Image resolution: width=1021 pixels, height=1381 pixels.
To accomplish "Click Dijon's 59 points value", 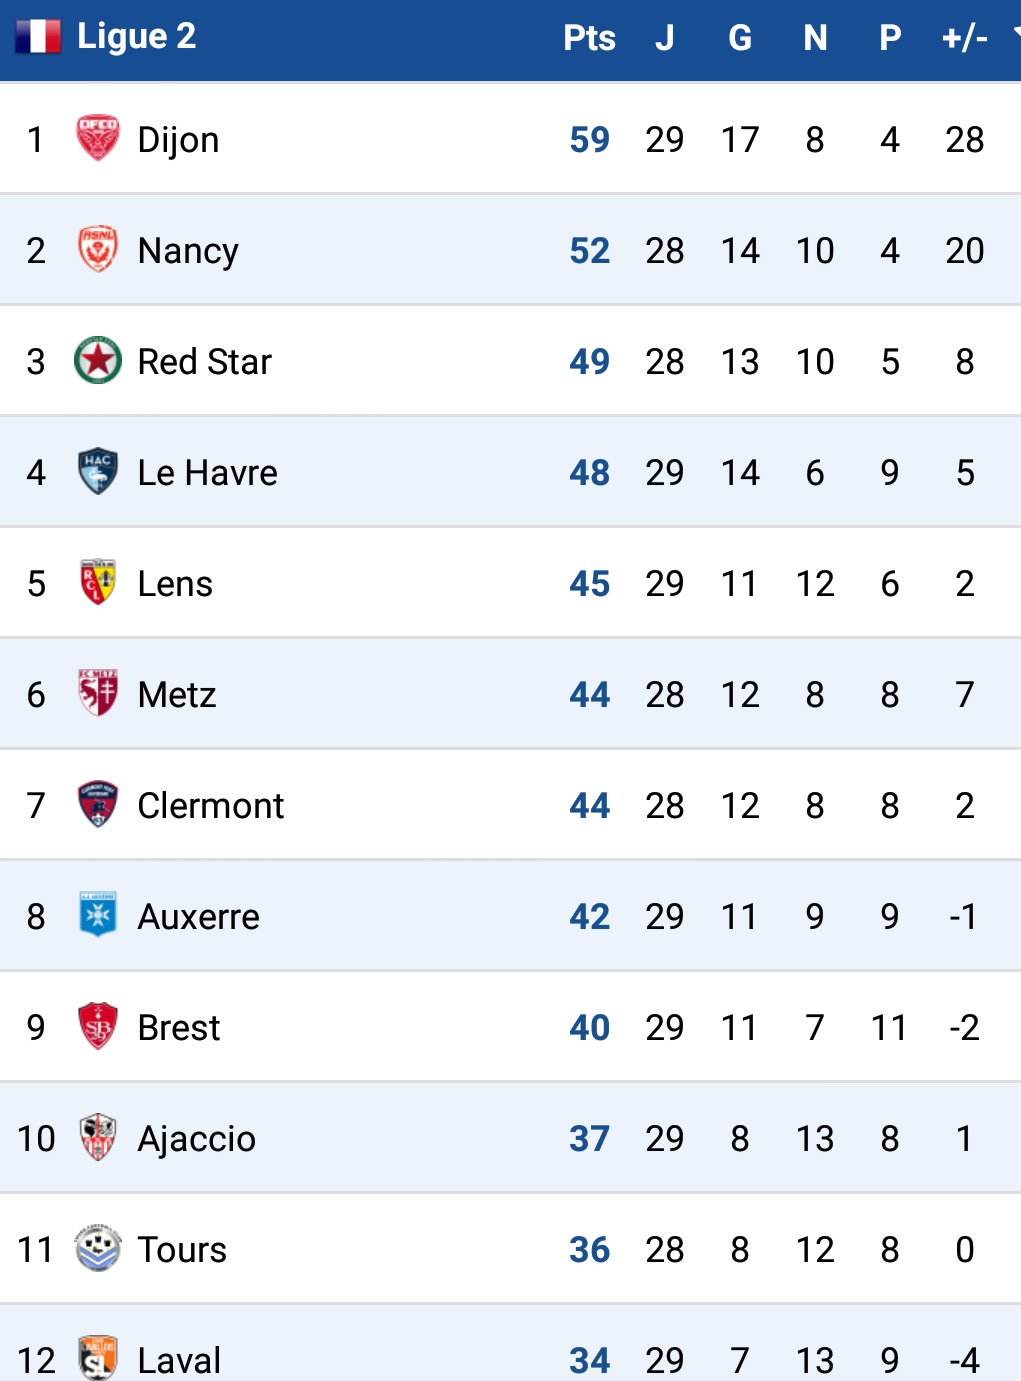I will 589,139.
